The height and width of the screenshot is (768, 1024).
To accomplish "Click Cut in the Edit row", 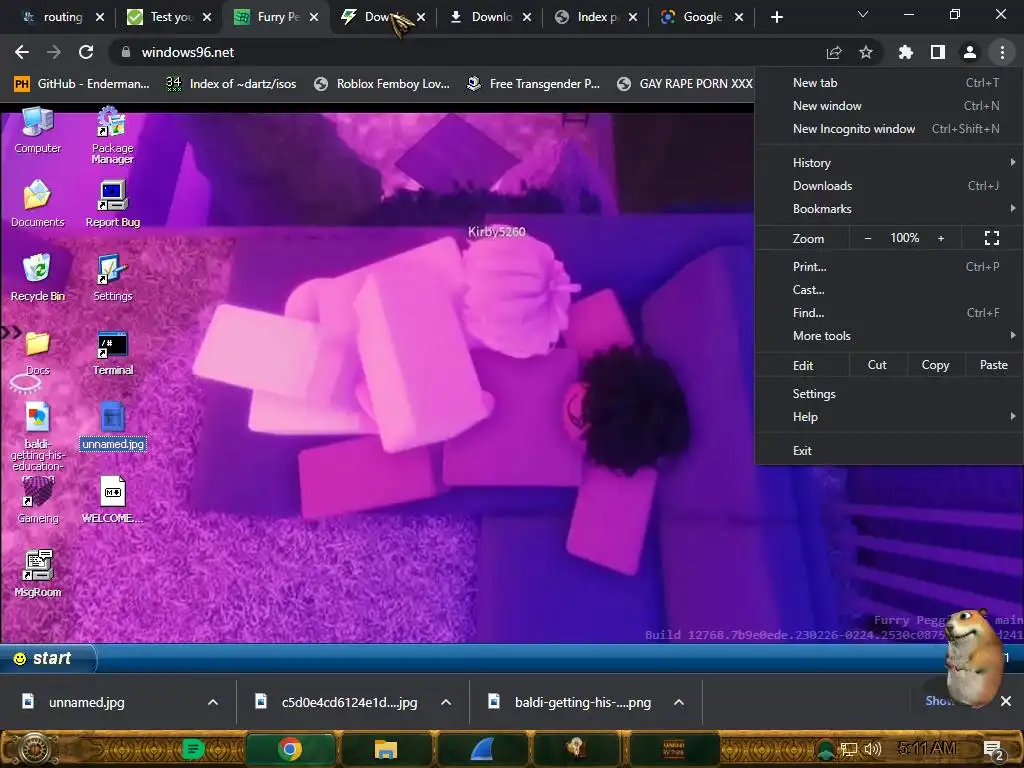I will 877,365.
